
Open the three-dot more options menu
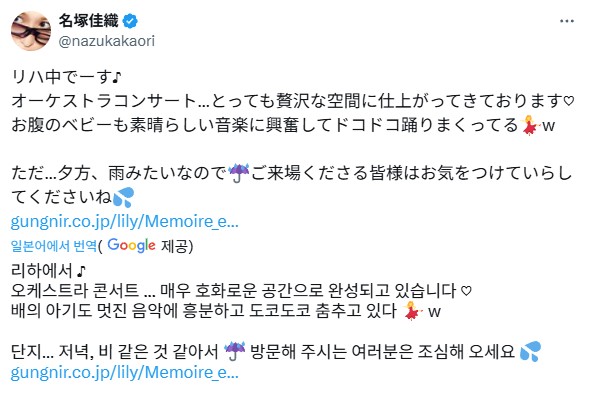pos(566,21)
